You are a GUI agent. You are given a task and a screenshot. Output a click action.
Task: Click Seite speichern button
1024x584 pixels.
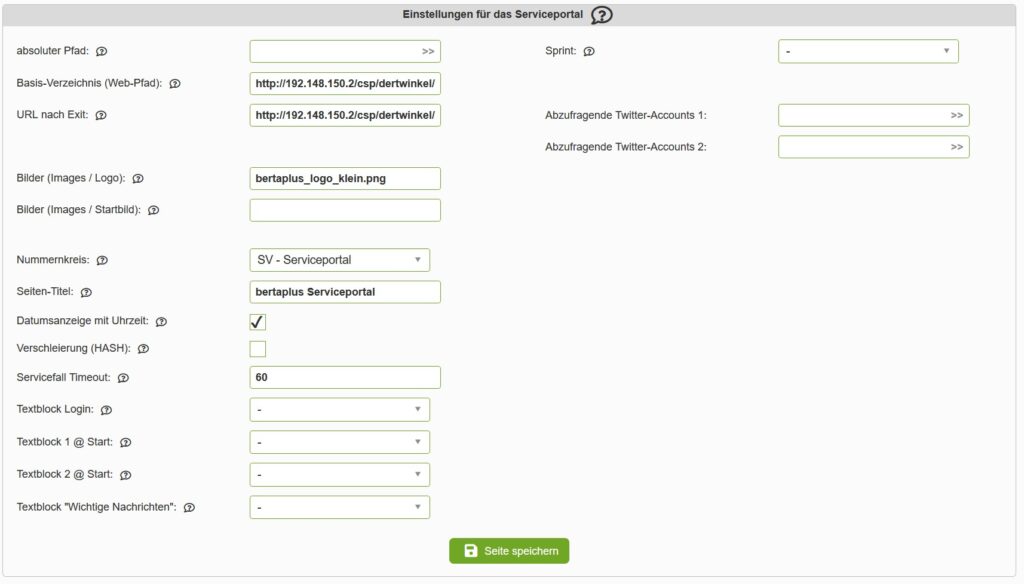pyautogui.click(x=509, y=551)
